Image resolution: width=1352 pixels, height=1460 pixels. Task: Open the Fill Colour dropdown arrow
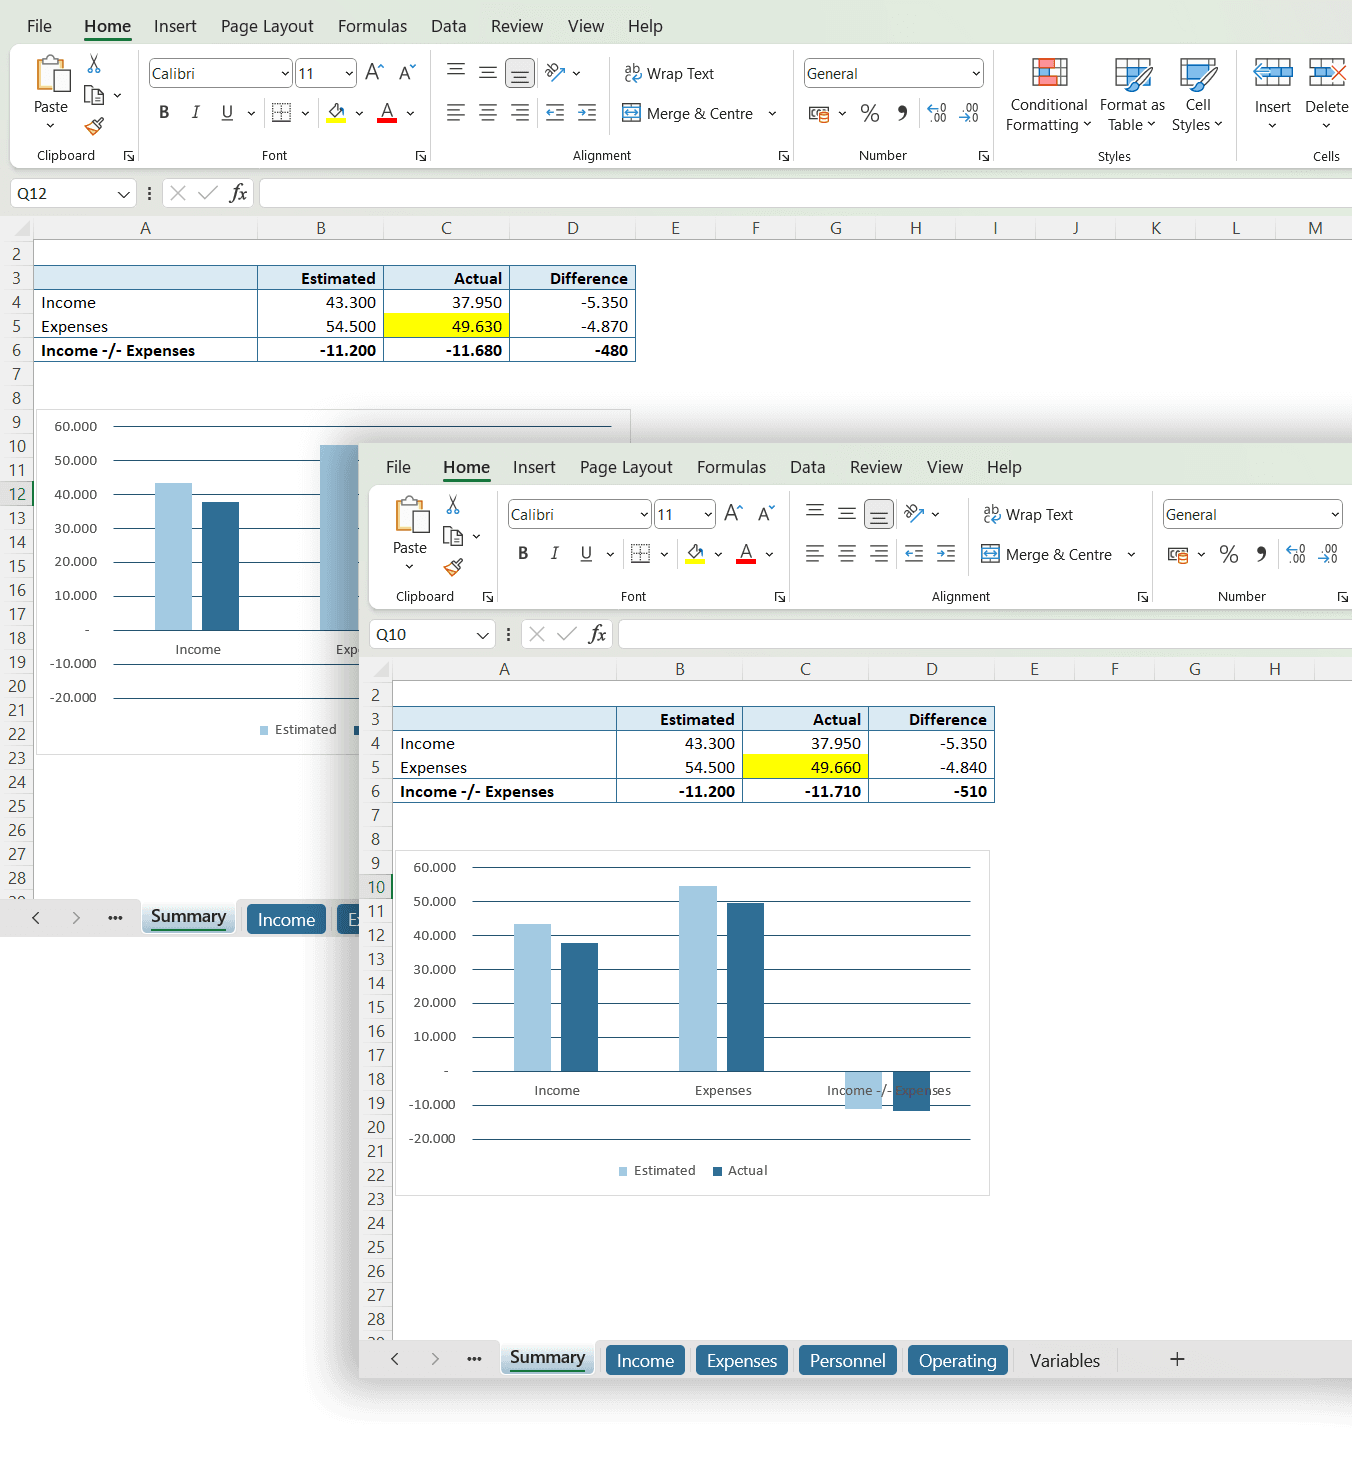[x=718, y=554]
